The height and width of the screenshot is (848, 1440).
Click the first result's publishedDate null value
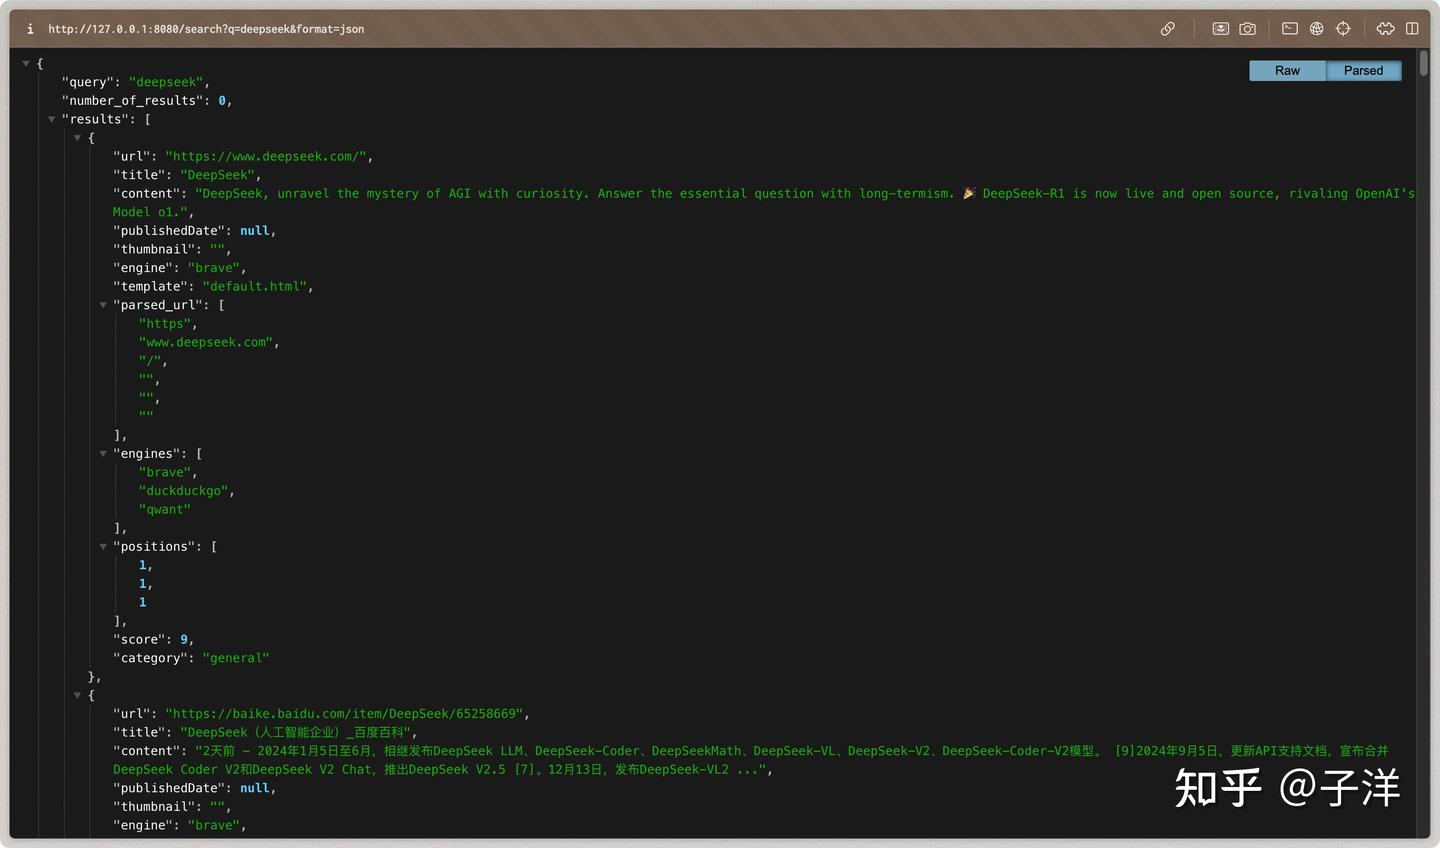point(254,231)
